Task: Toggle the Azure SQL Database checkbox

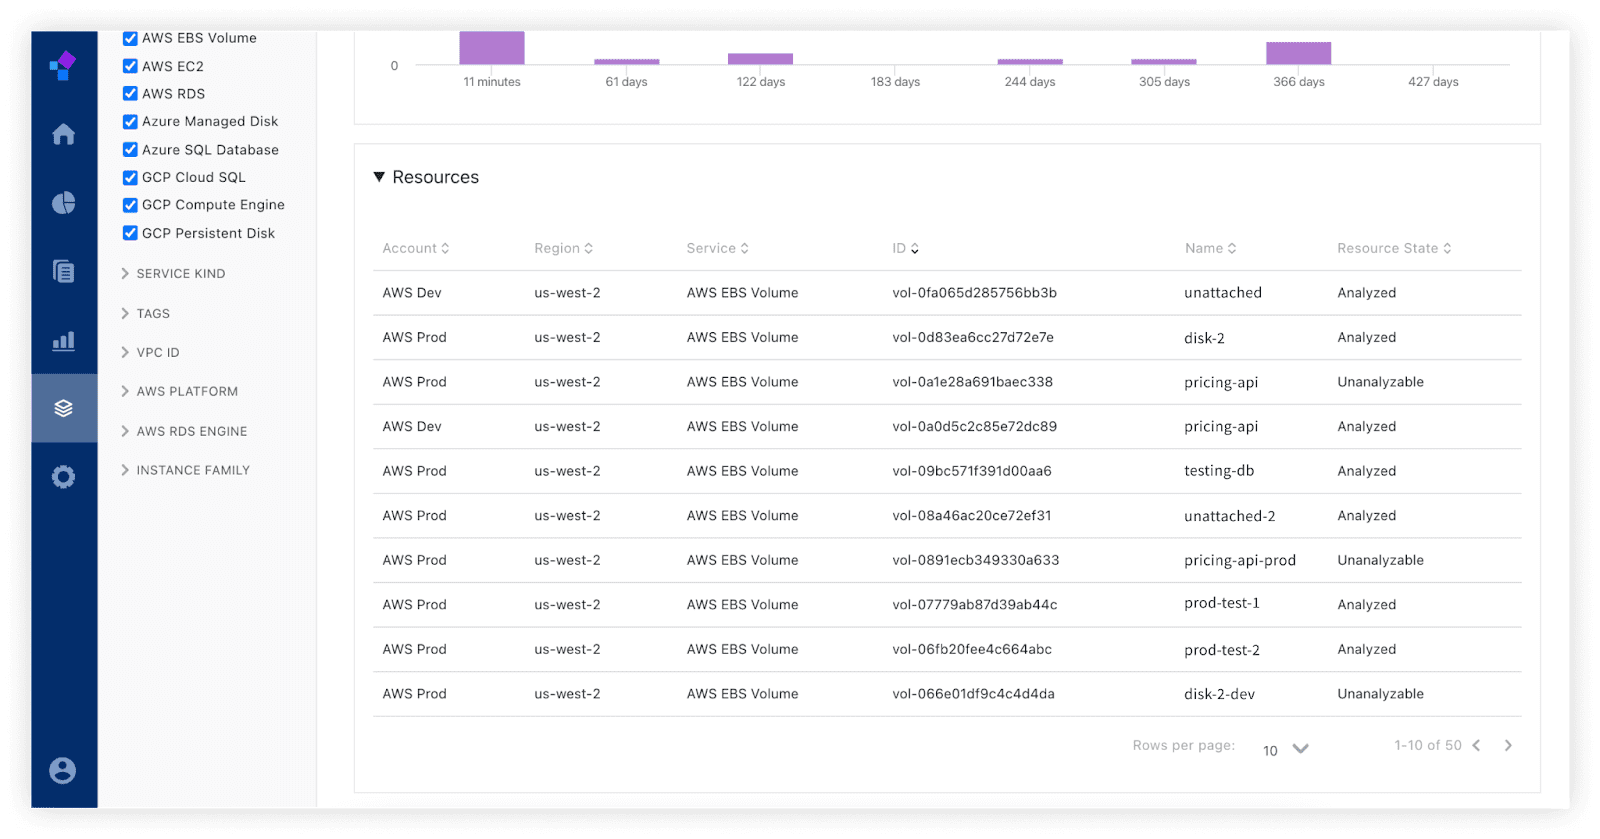Action: point(130,150)
